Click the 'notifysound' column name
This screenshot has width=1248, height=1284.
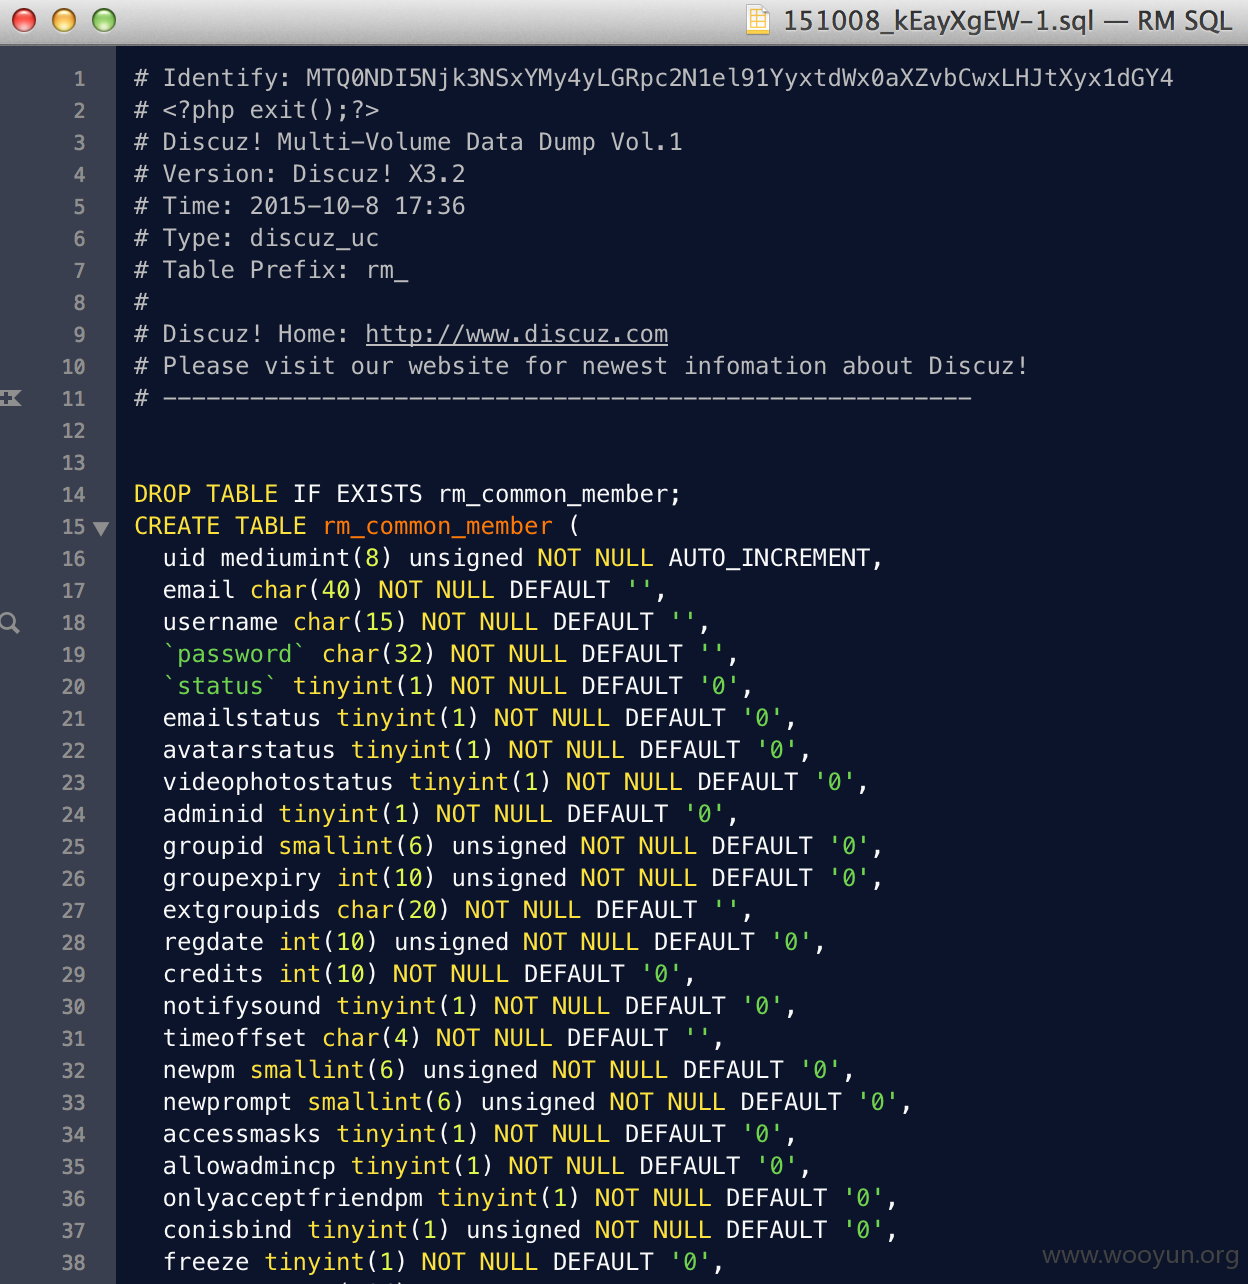point(242,1006)
